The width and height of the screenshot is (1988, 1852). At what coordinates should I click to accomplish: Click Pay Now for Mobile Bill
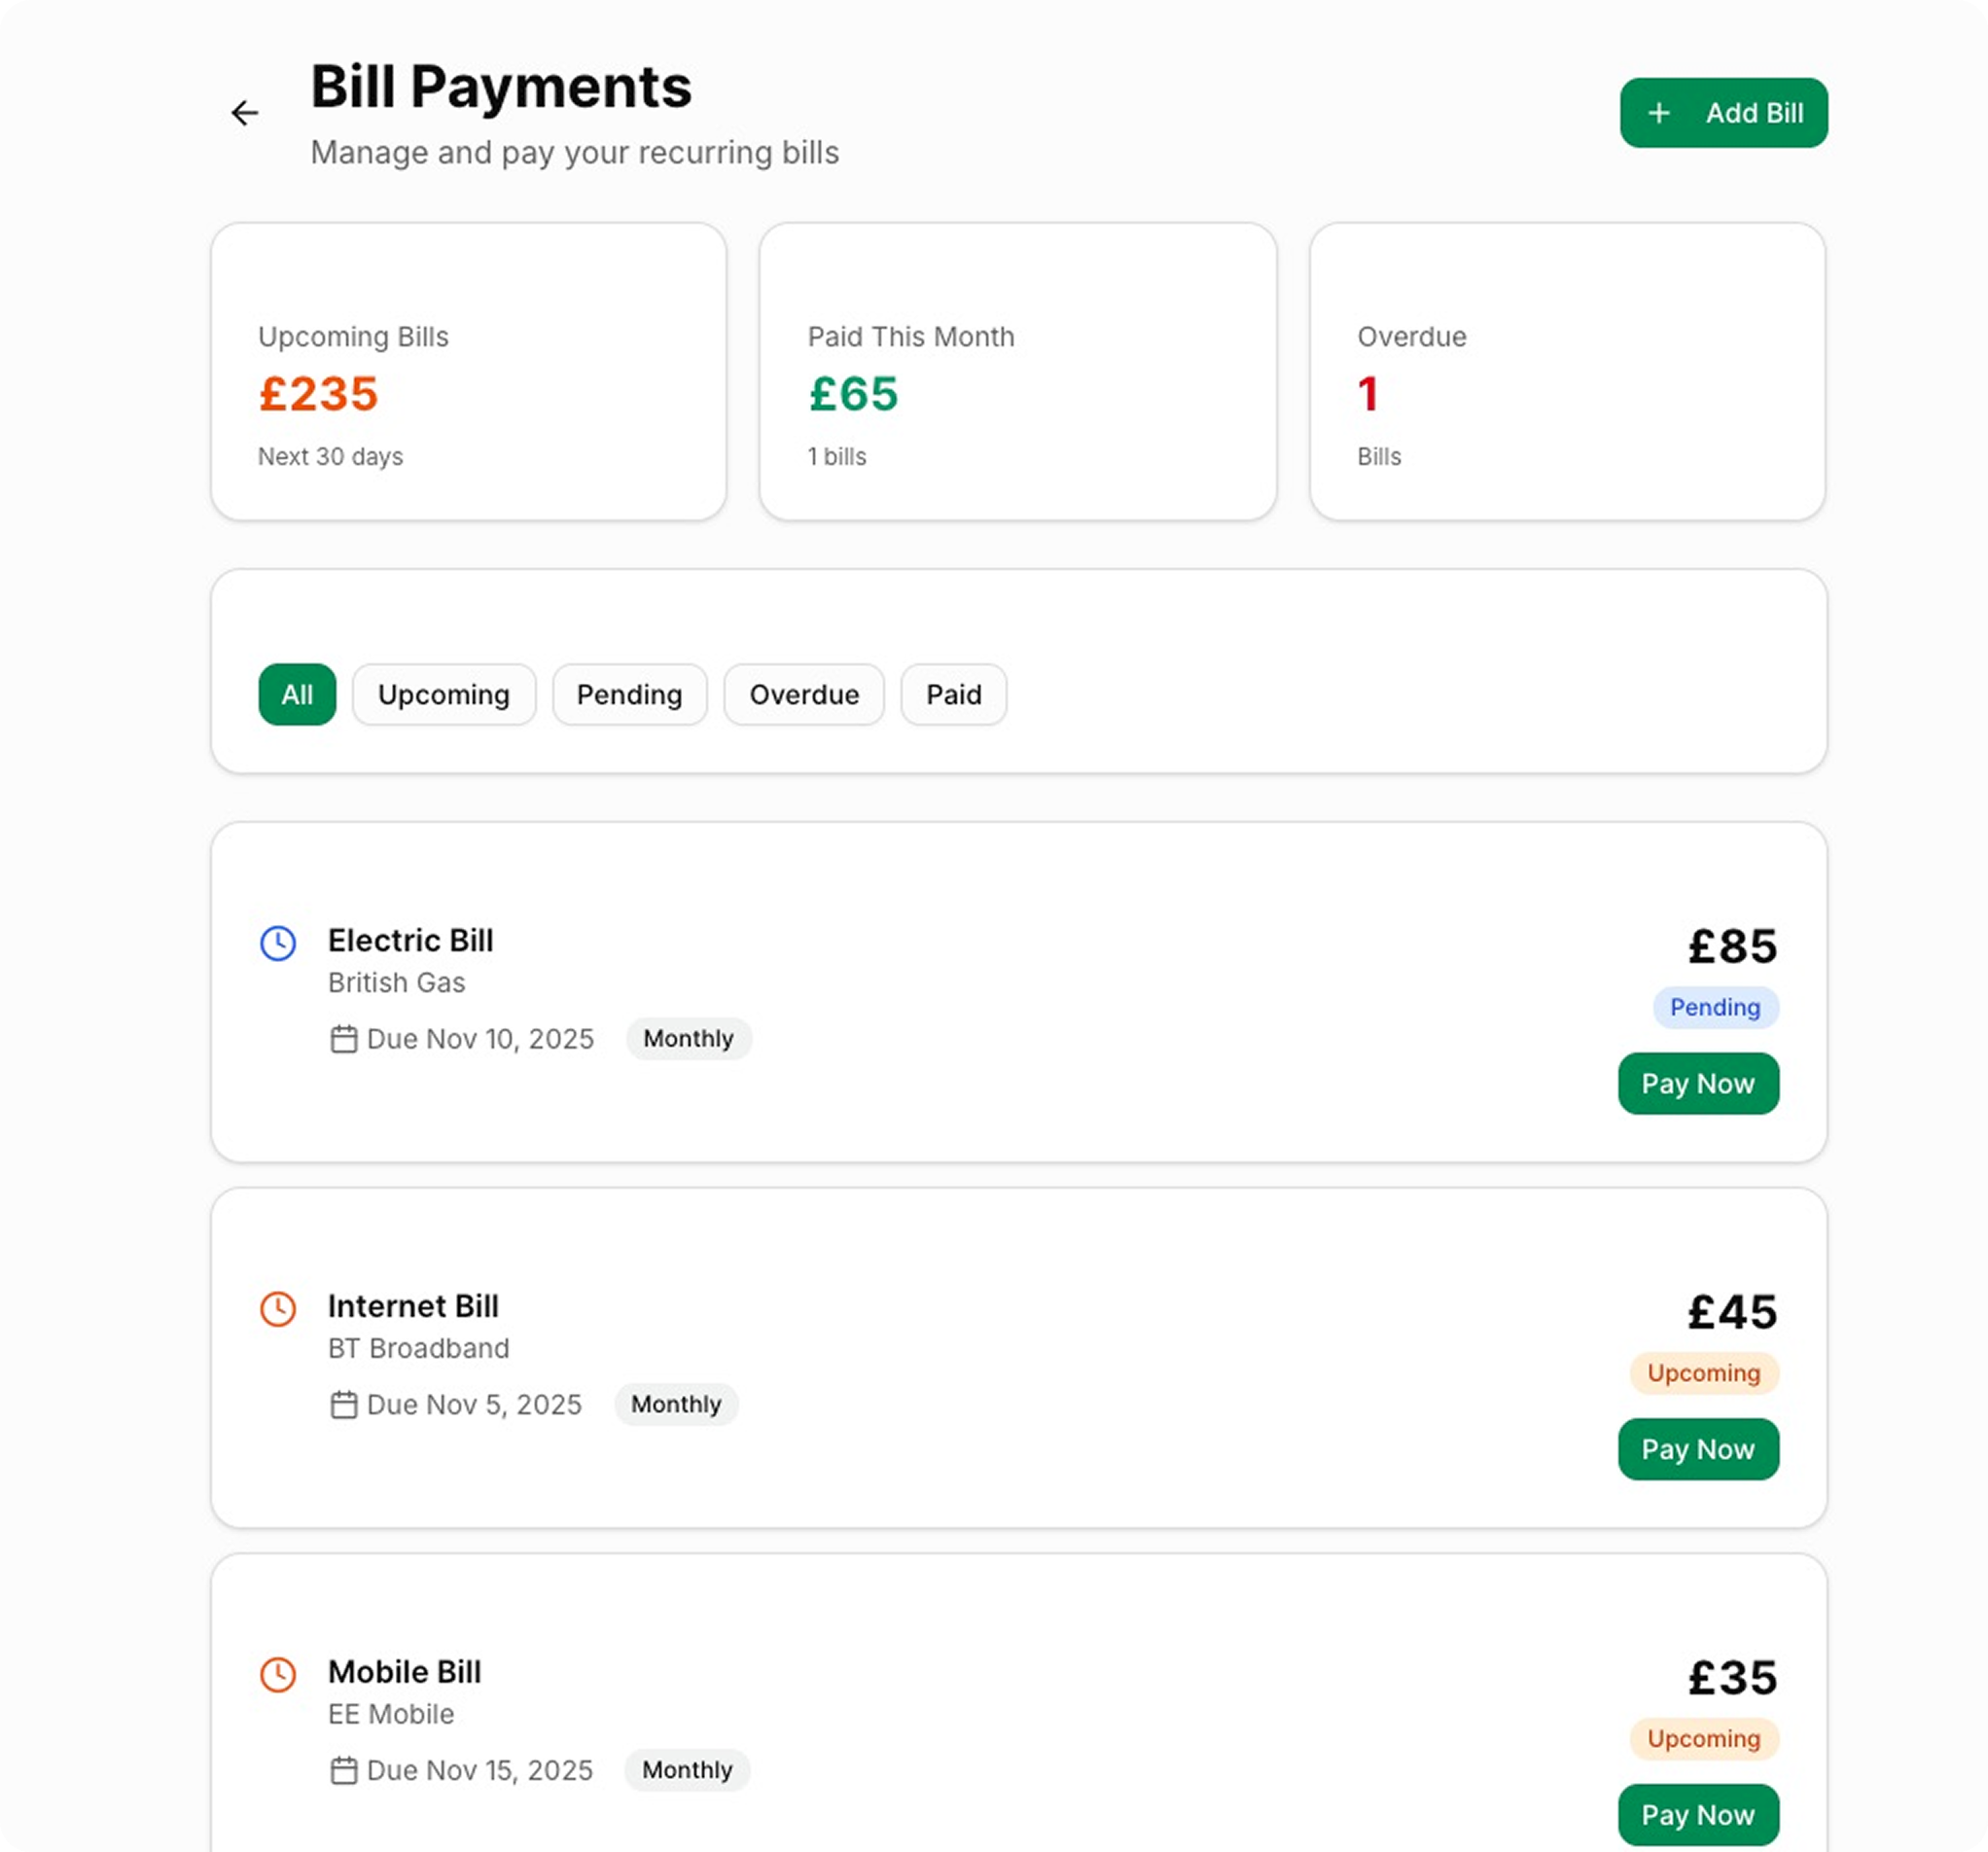[x=1698, y=1814]
